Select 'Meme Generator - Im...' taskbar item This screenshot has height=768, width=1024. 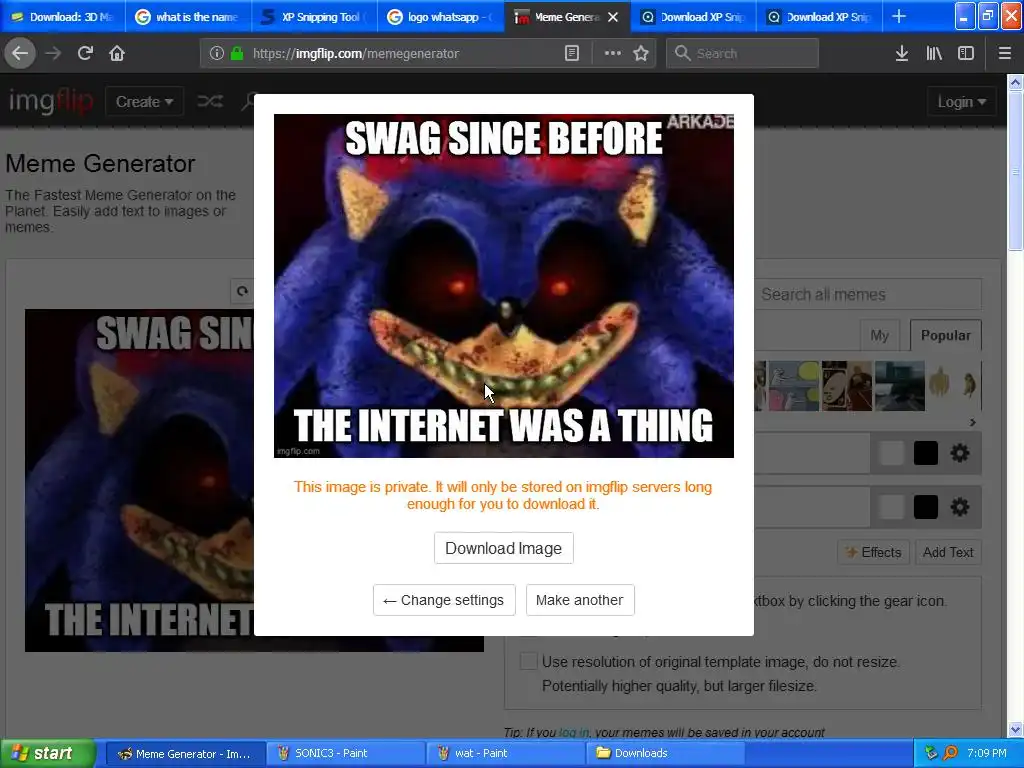pos(185,753)
